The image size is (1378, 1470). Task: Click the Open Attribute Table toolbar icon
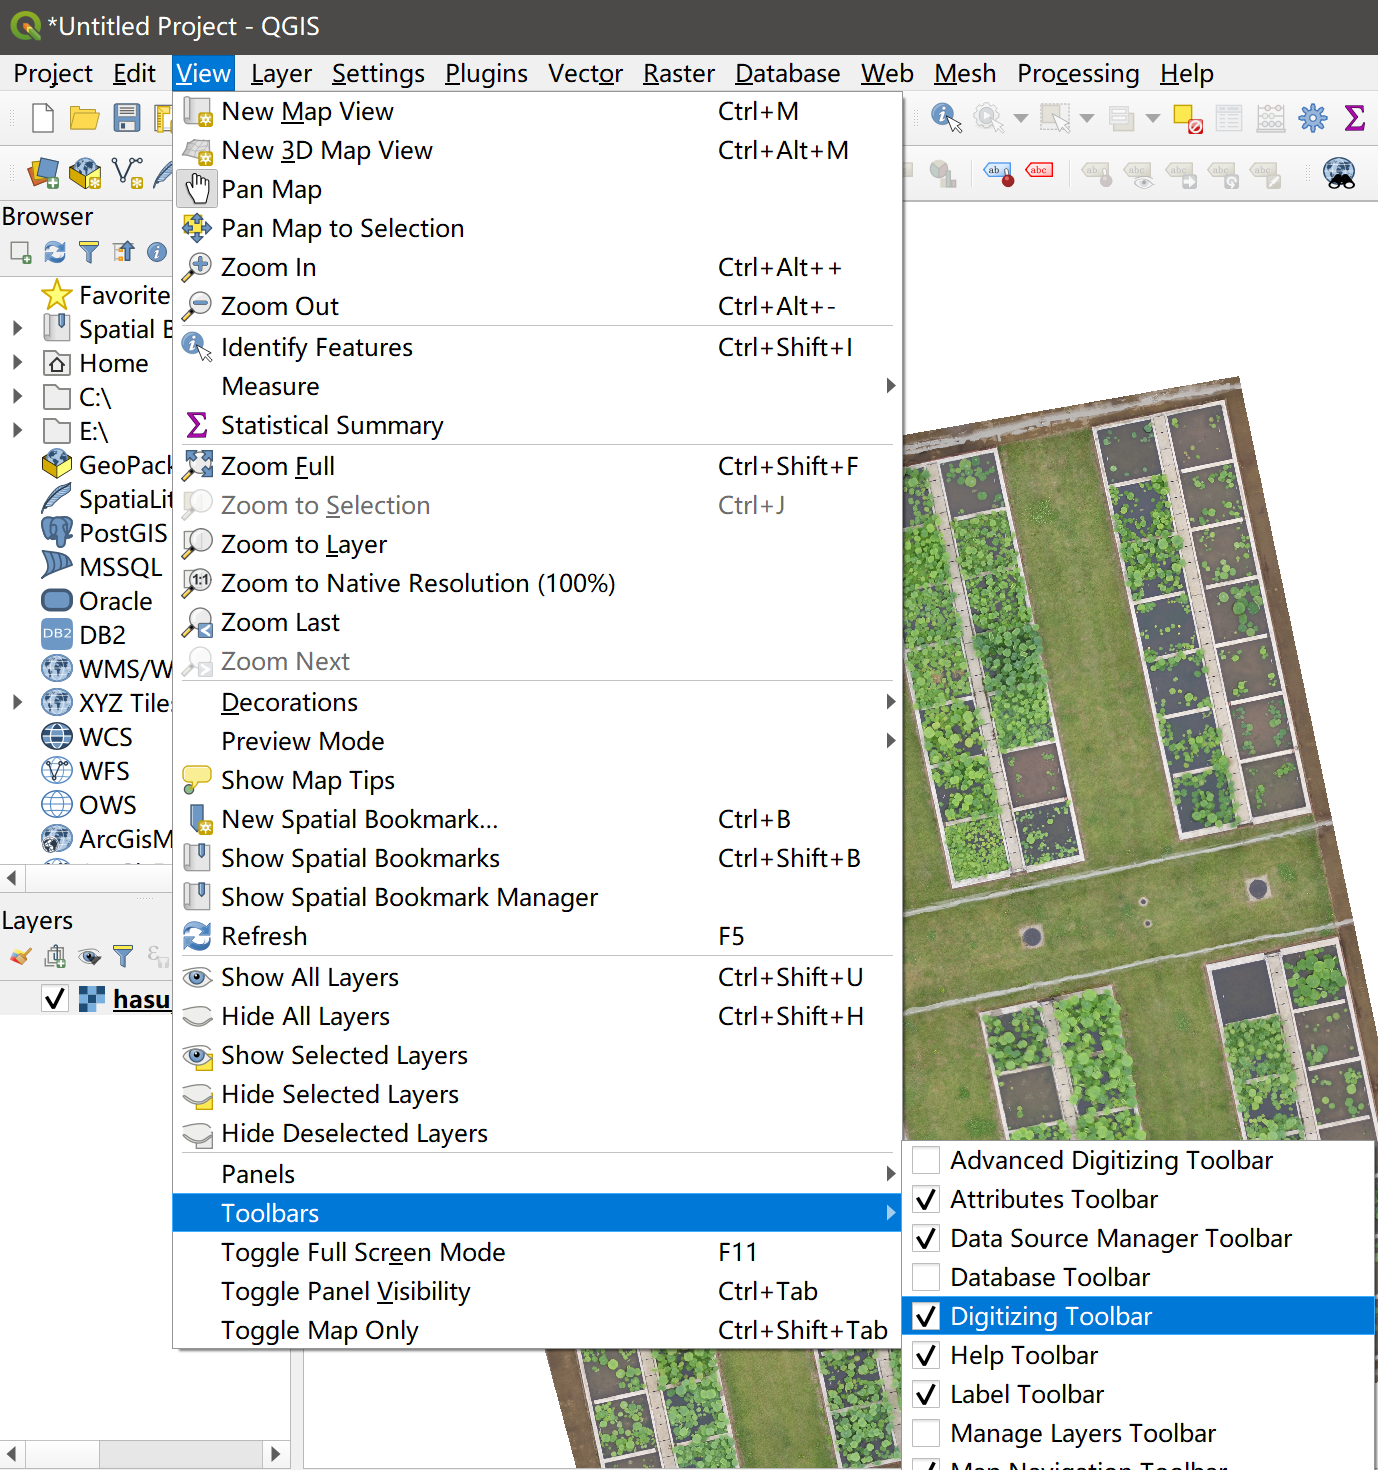[x=1228, y=118]
